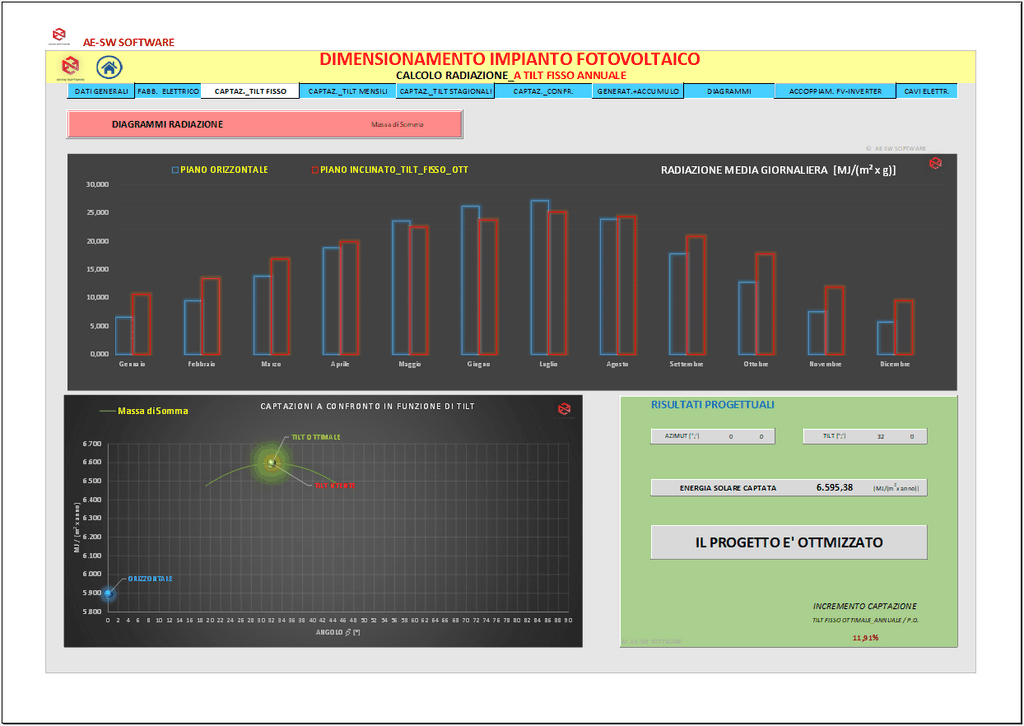This screenshot has width=1024, height=726.
Task: Click the red logo icon in tilt chart corner
Action: click(x=564, y=409)
